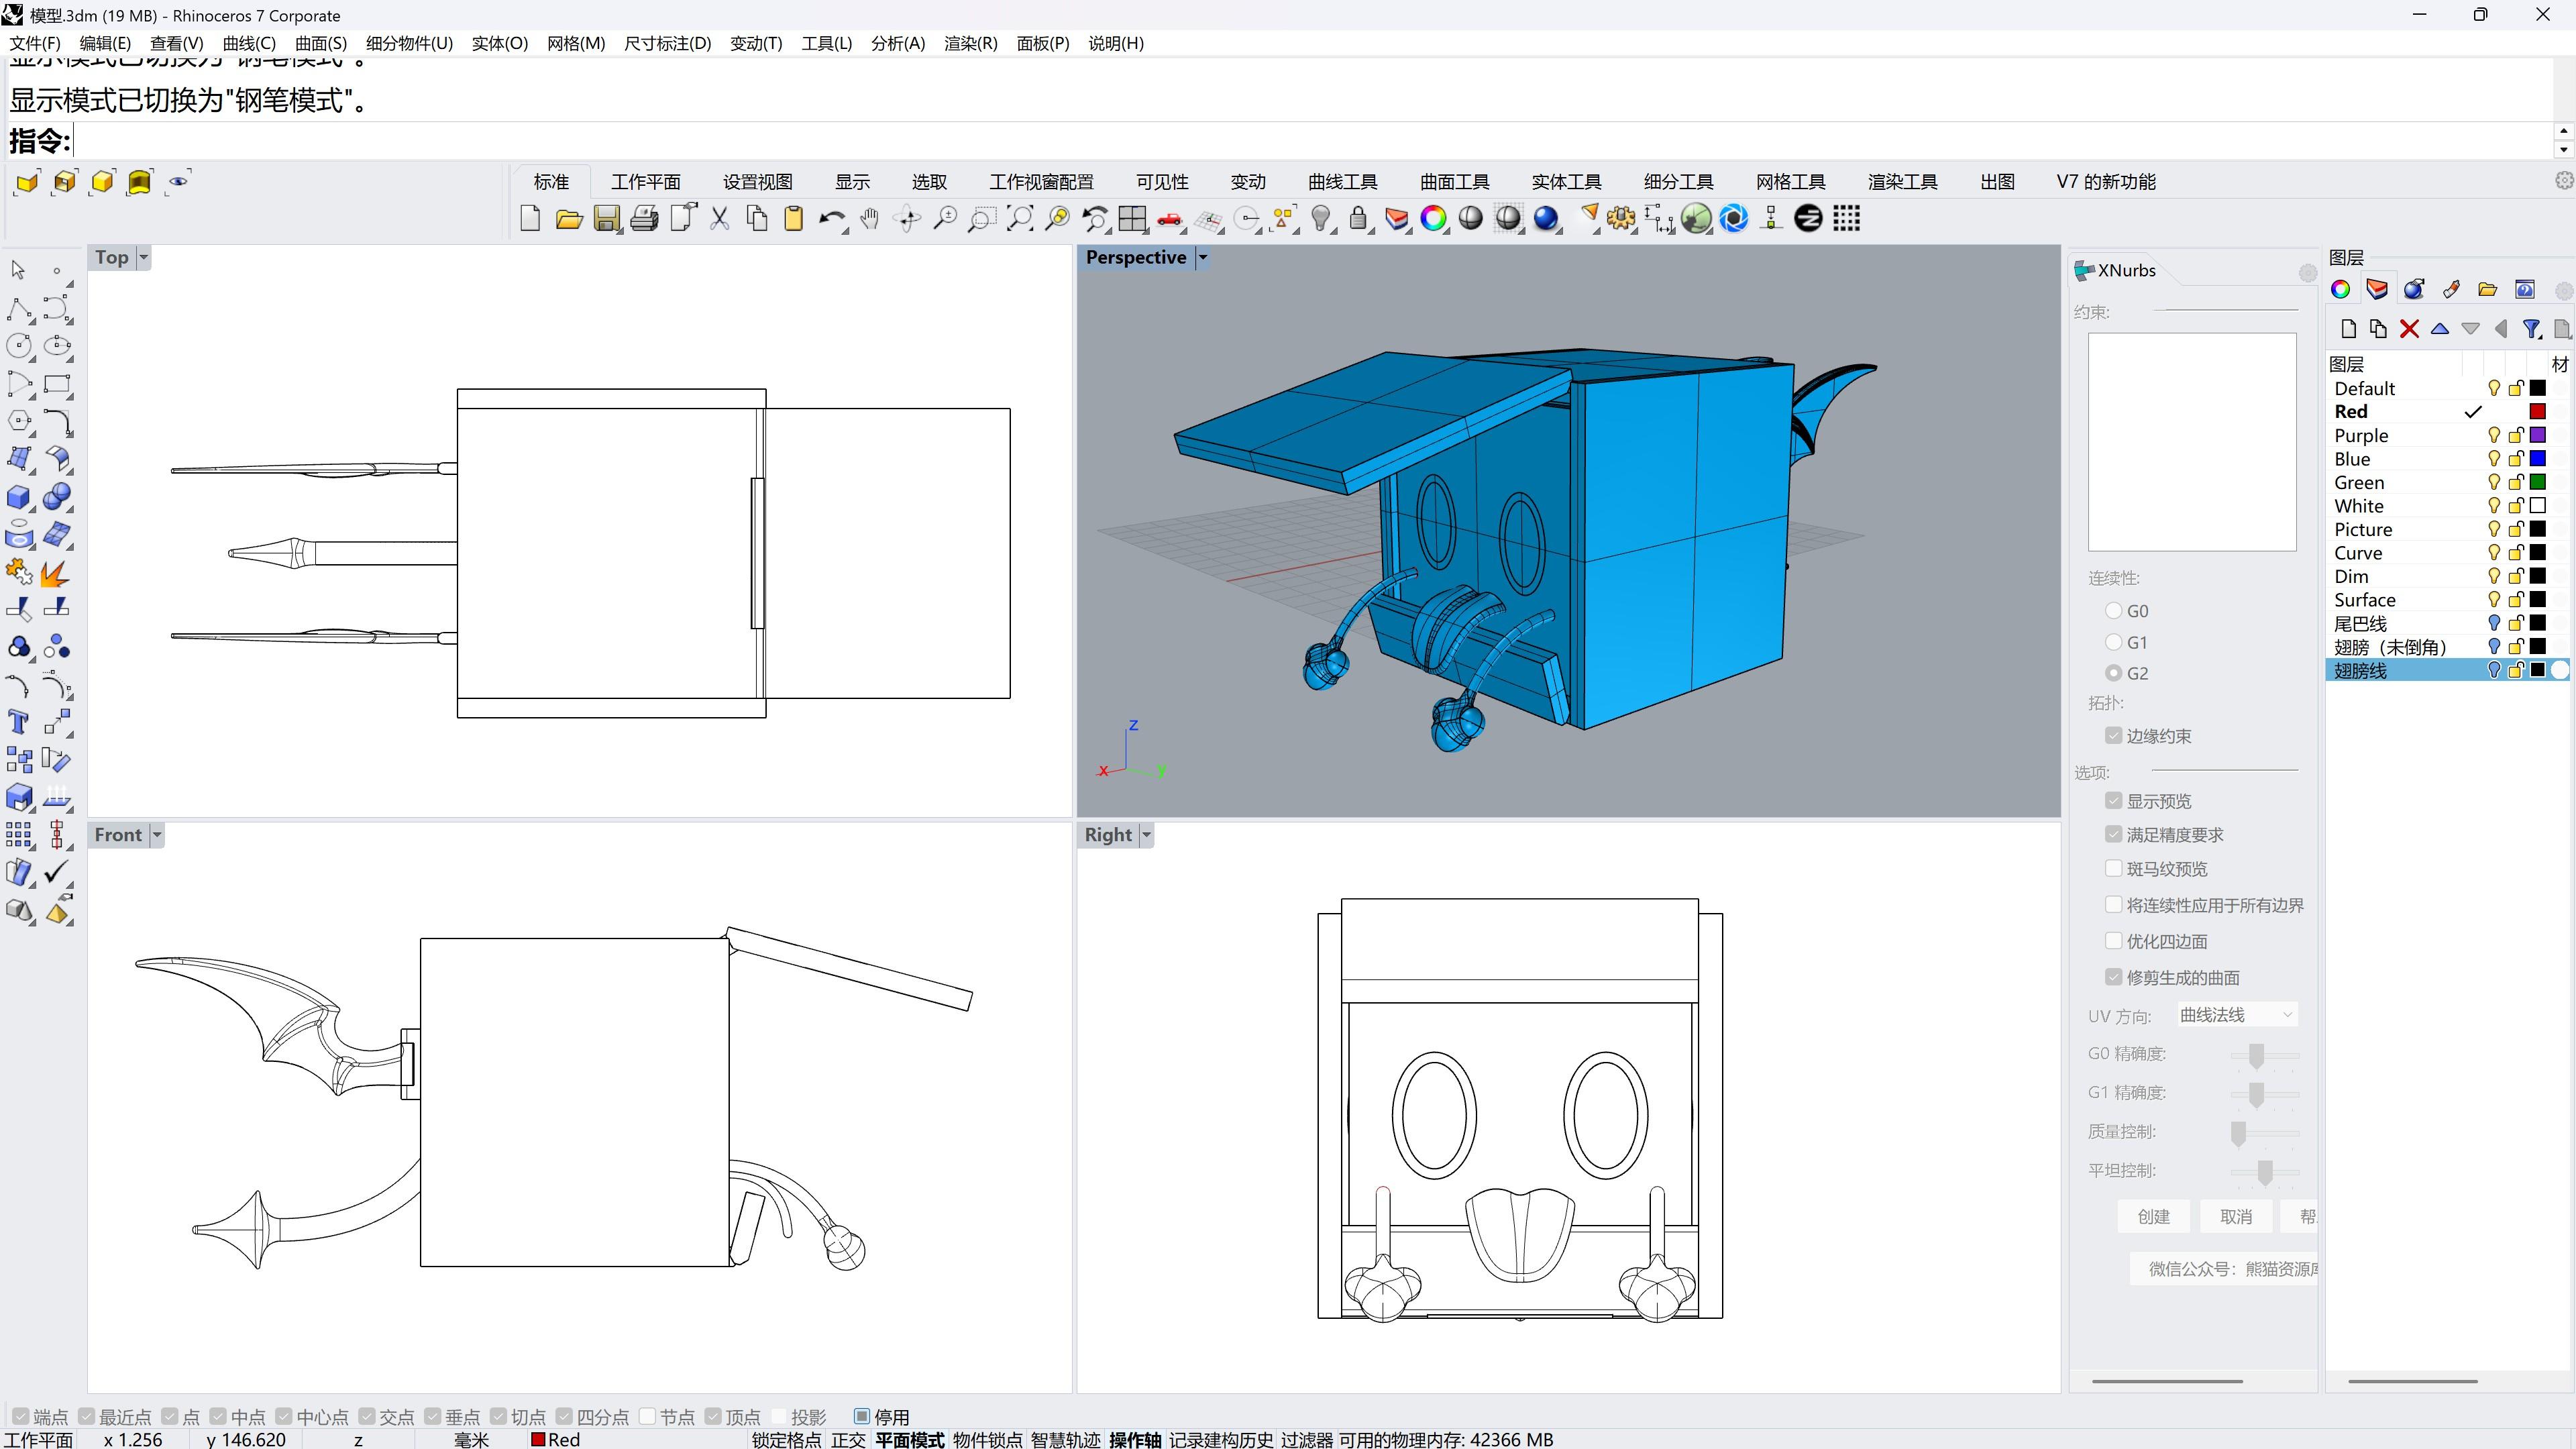Click the lock objects padlock icon

(x=1358, y=219)
